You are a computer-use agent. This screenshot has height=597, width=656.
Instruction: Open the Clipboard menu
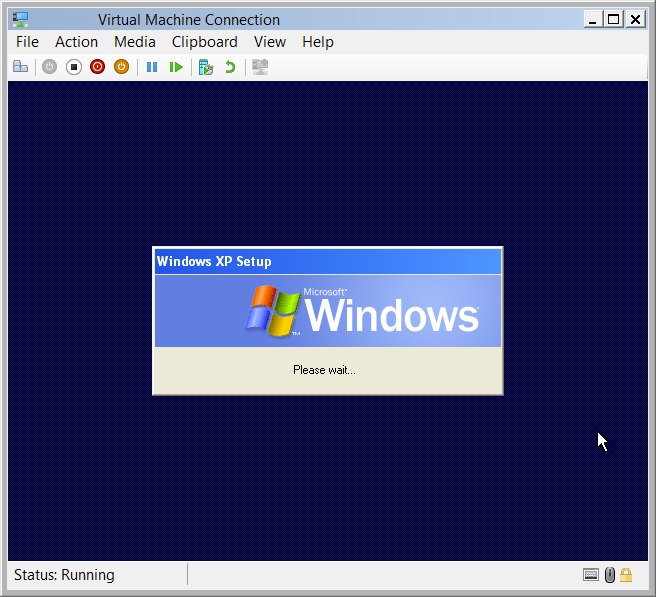pos(205,42)
